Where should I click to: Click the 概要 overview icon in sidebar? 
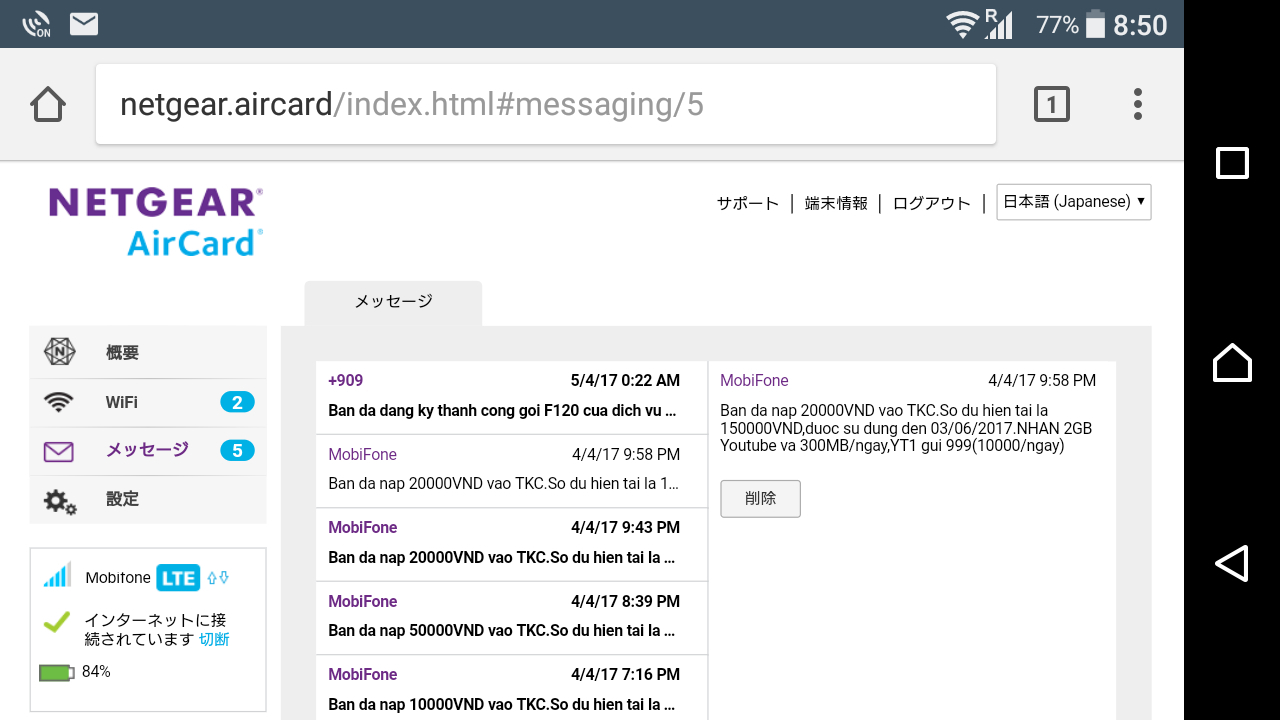coord(60,352)
